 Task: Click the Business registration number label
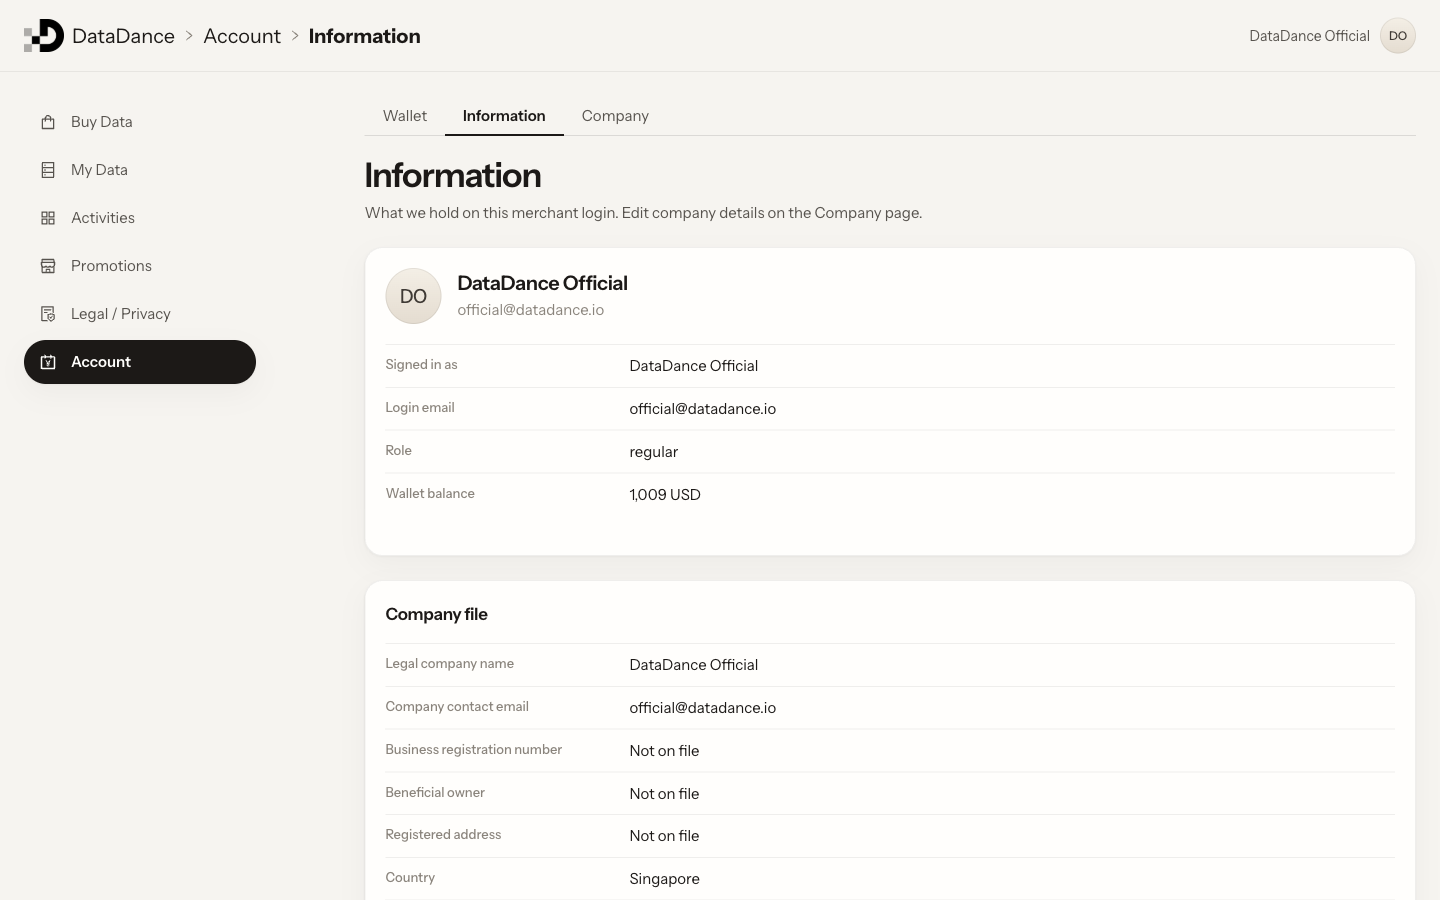[x=473, y=750]
